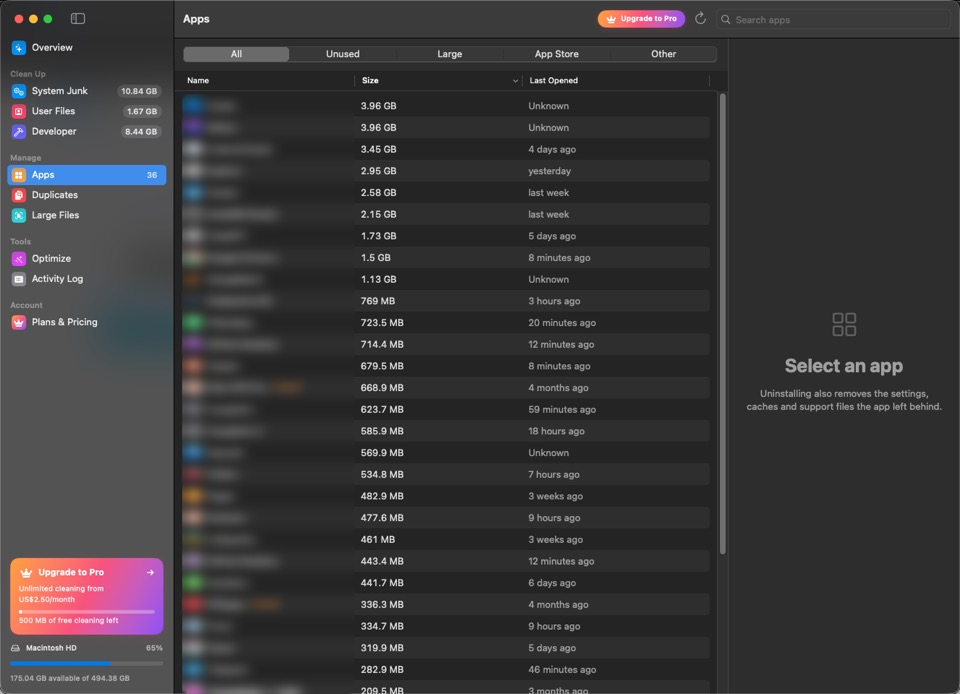
Task: Select the app row sized 2.58 GB
Action: [x=446, y=193]
